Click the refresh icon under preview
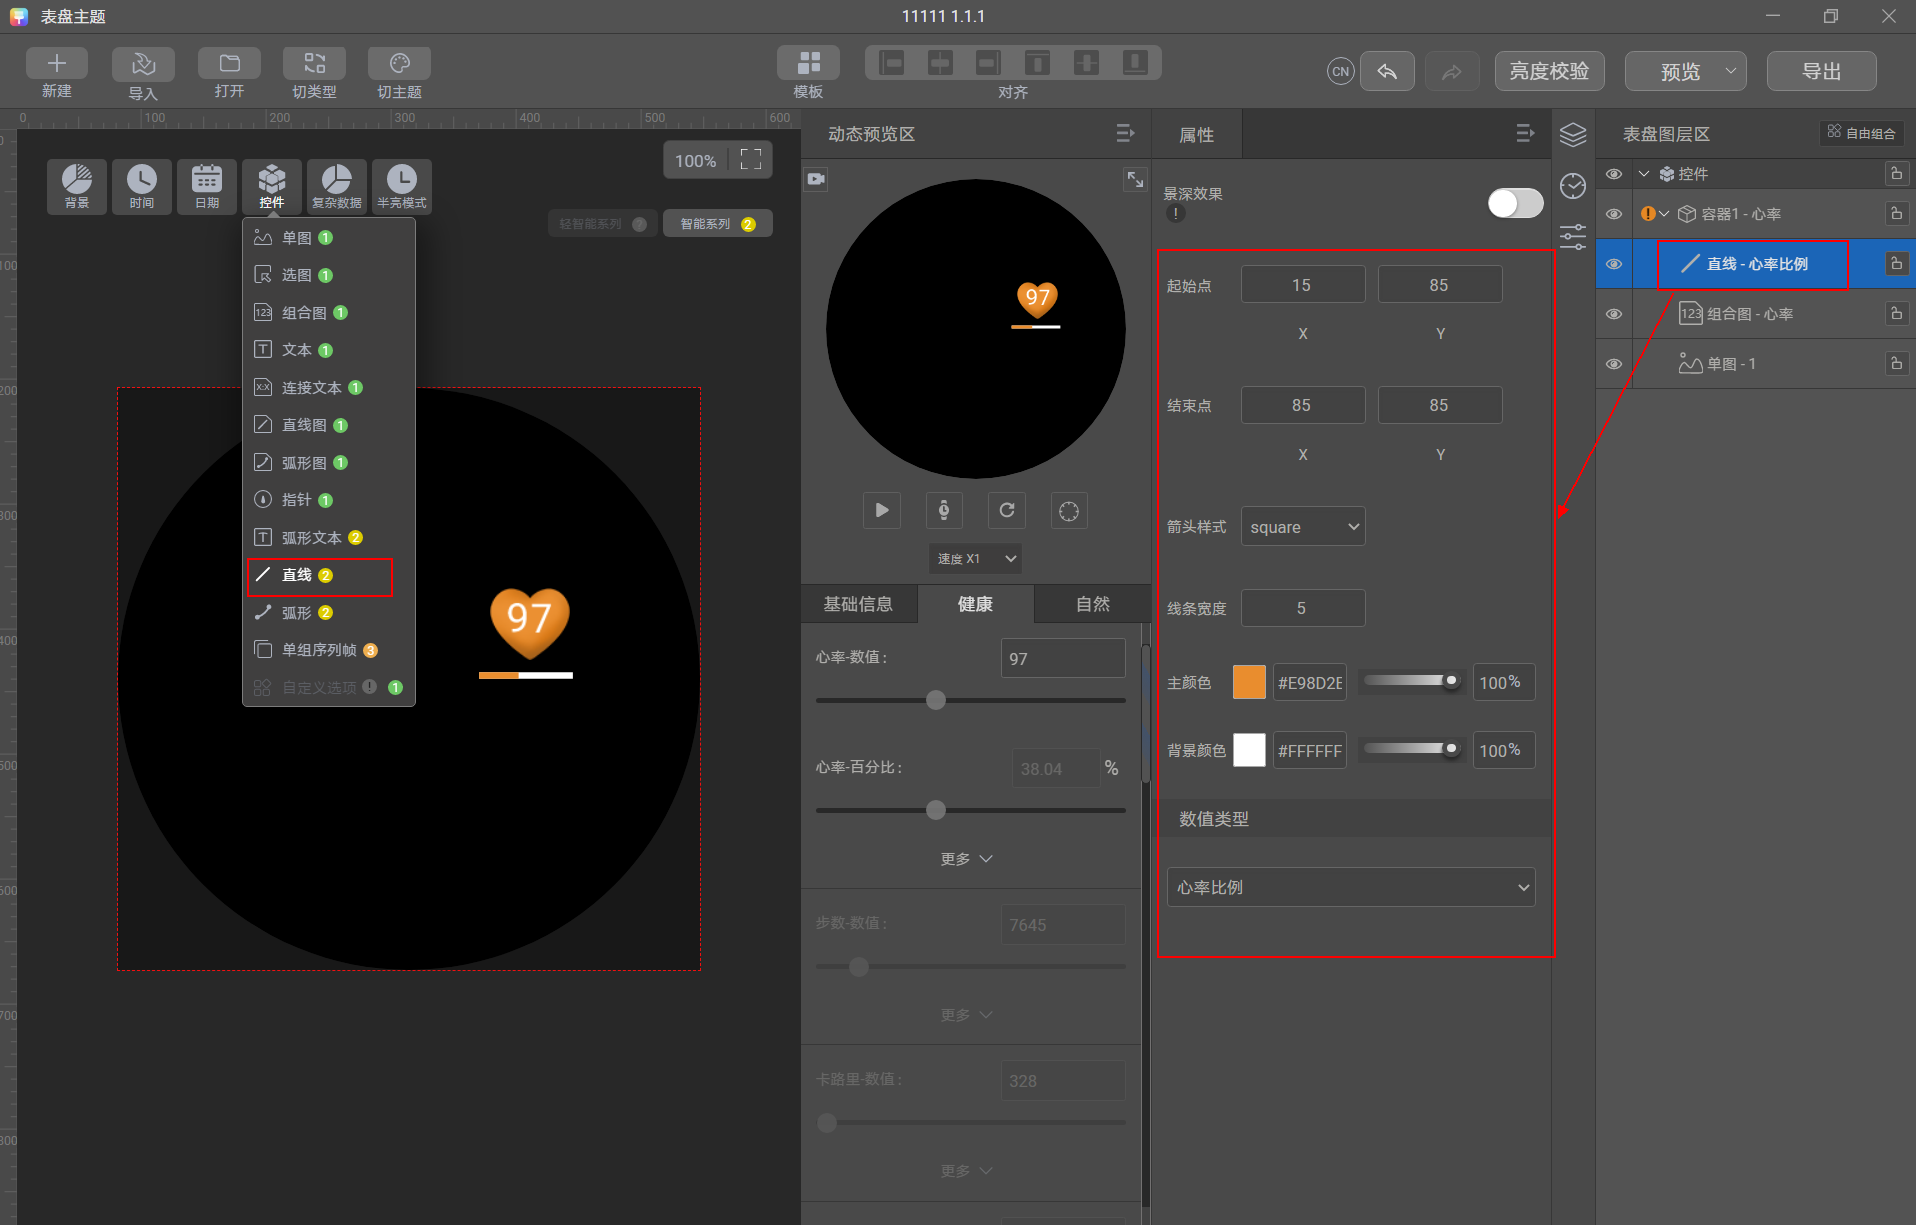Screen dimensions: 1916x1225 (x=1007, y=511)
